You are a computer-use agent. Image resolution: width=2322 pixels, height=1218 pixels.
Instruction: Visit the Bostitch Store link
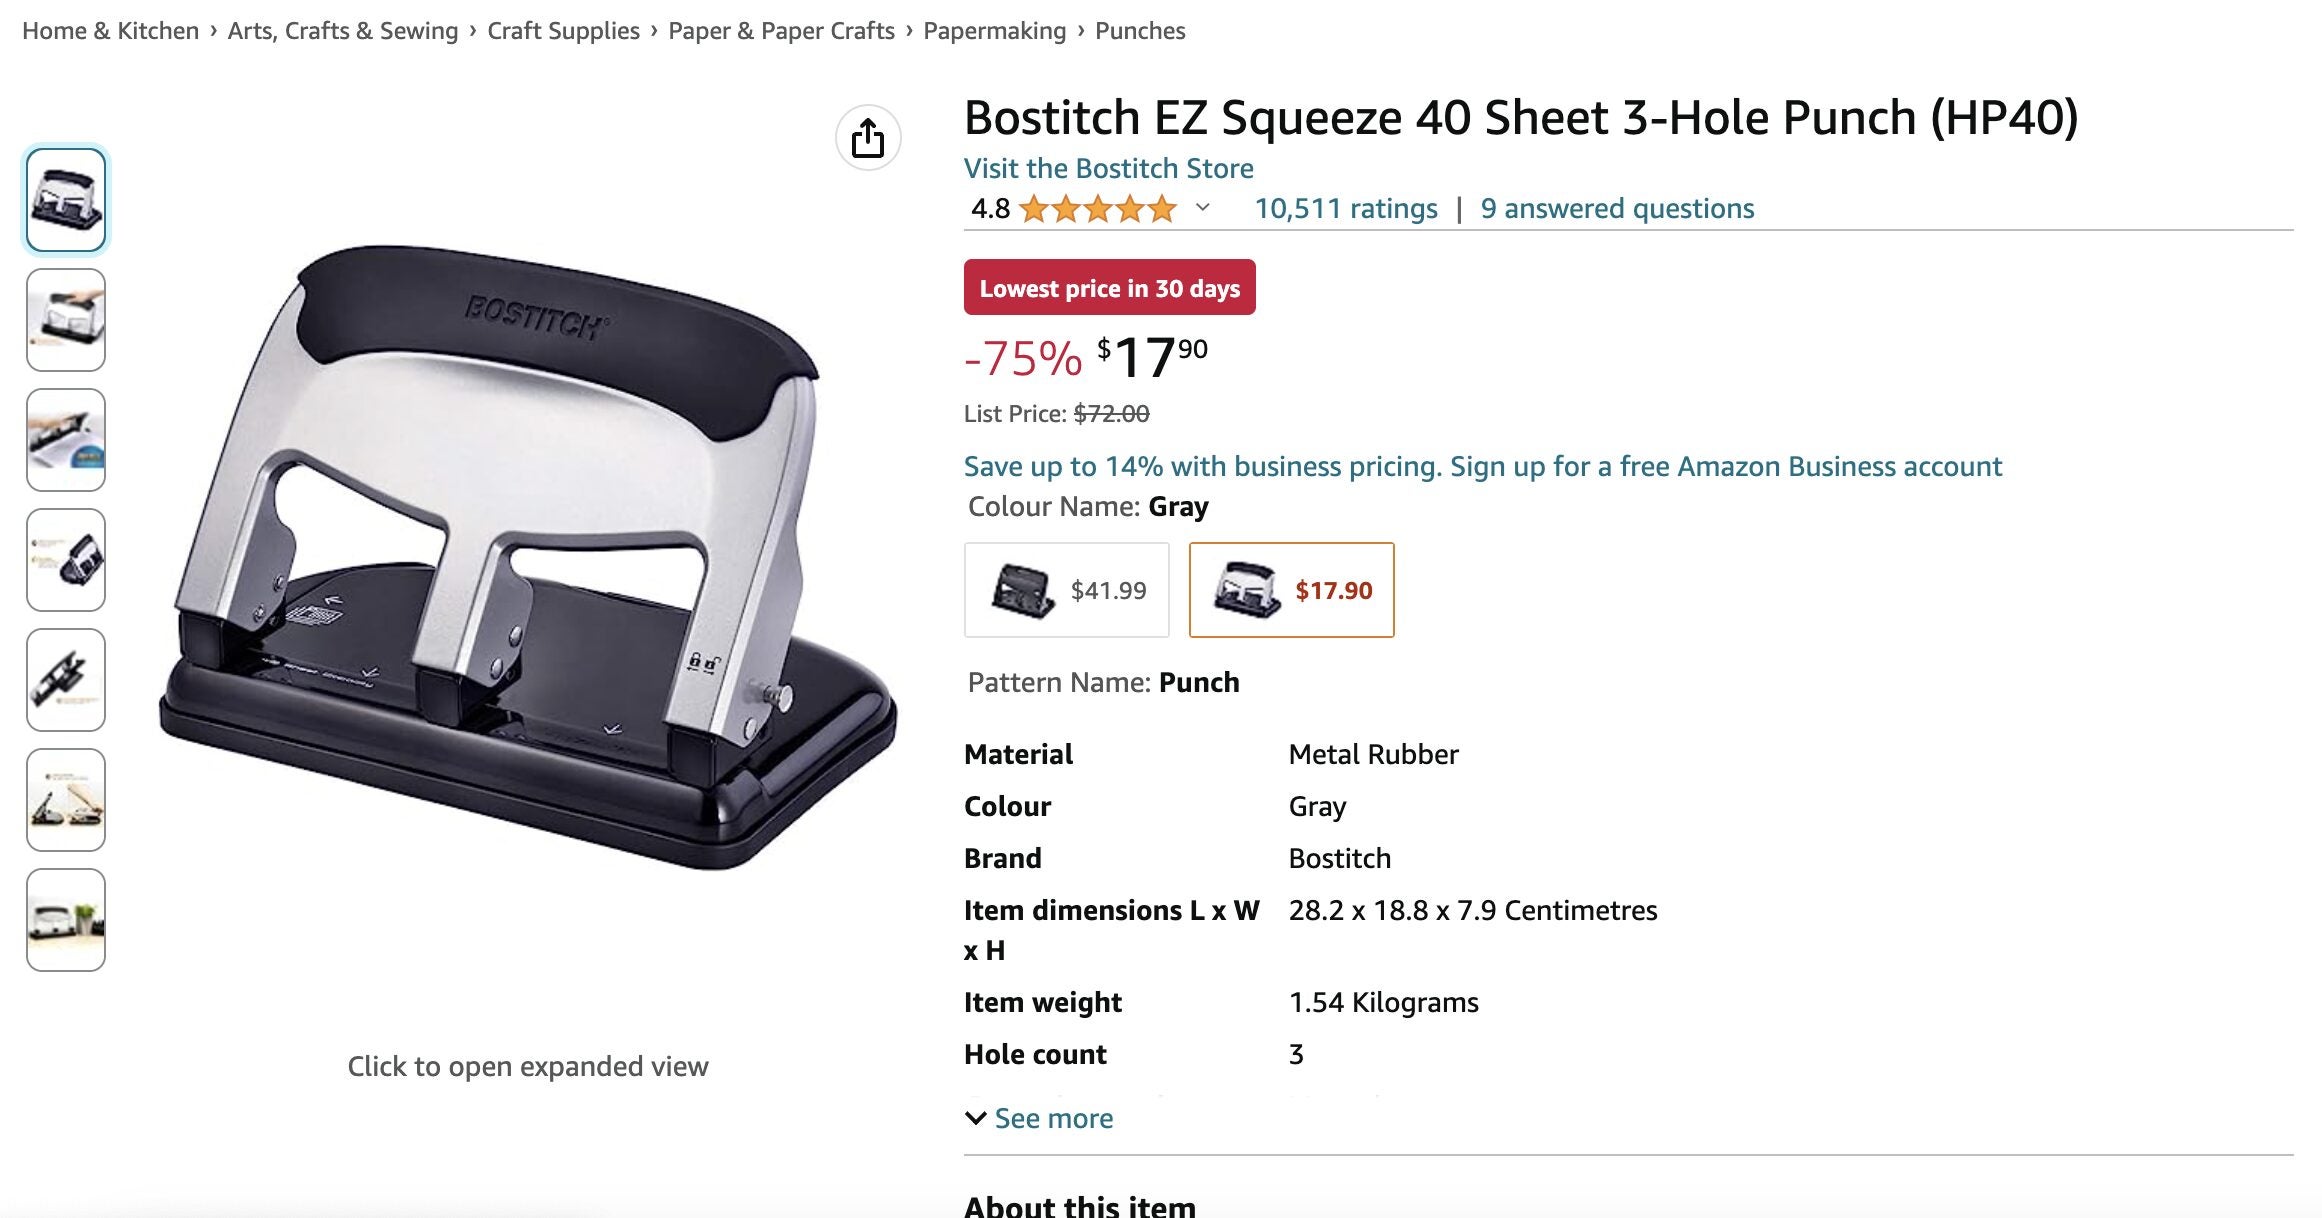pyautogui.click(x=1109, y=168)
